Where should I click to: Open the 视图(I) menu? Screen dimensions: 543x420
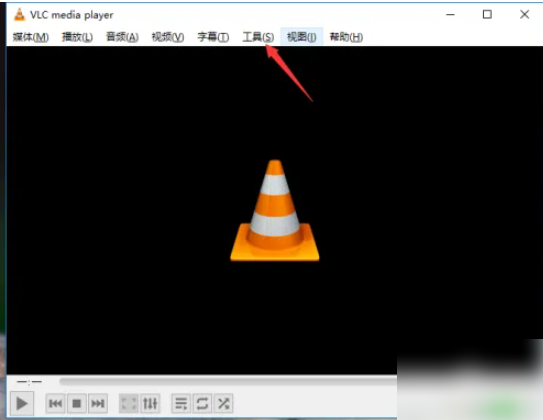click(x=302, y=37)
